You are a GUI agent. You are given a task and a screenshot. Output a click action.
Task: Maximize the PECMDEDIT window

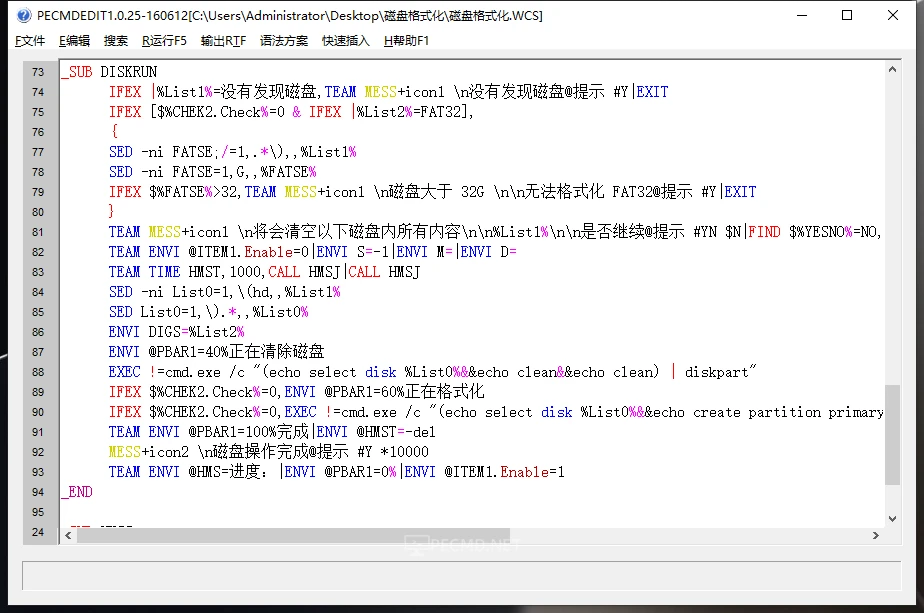tap(847, 15)
